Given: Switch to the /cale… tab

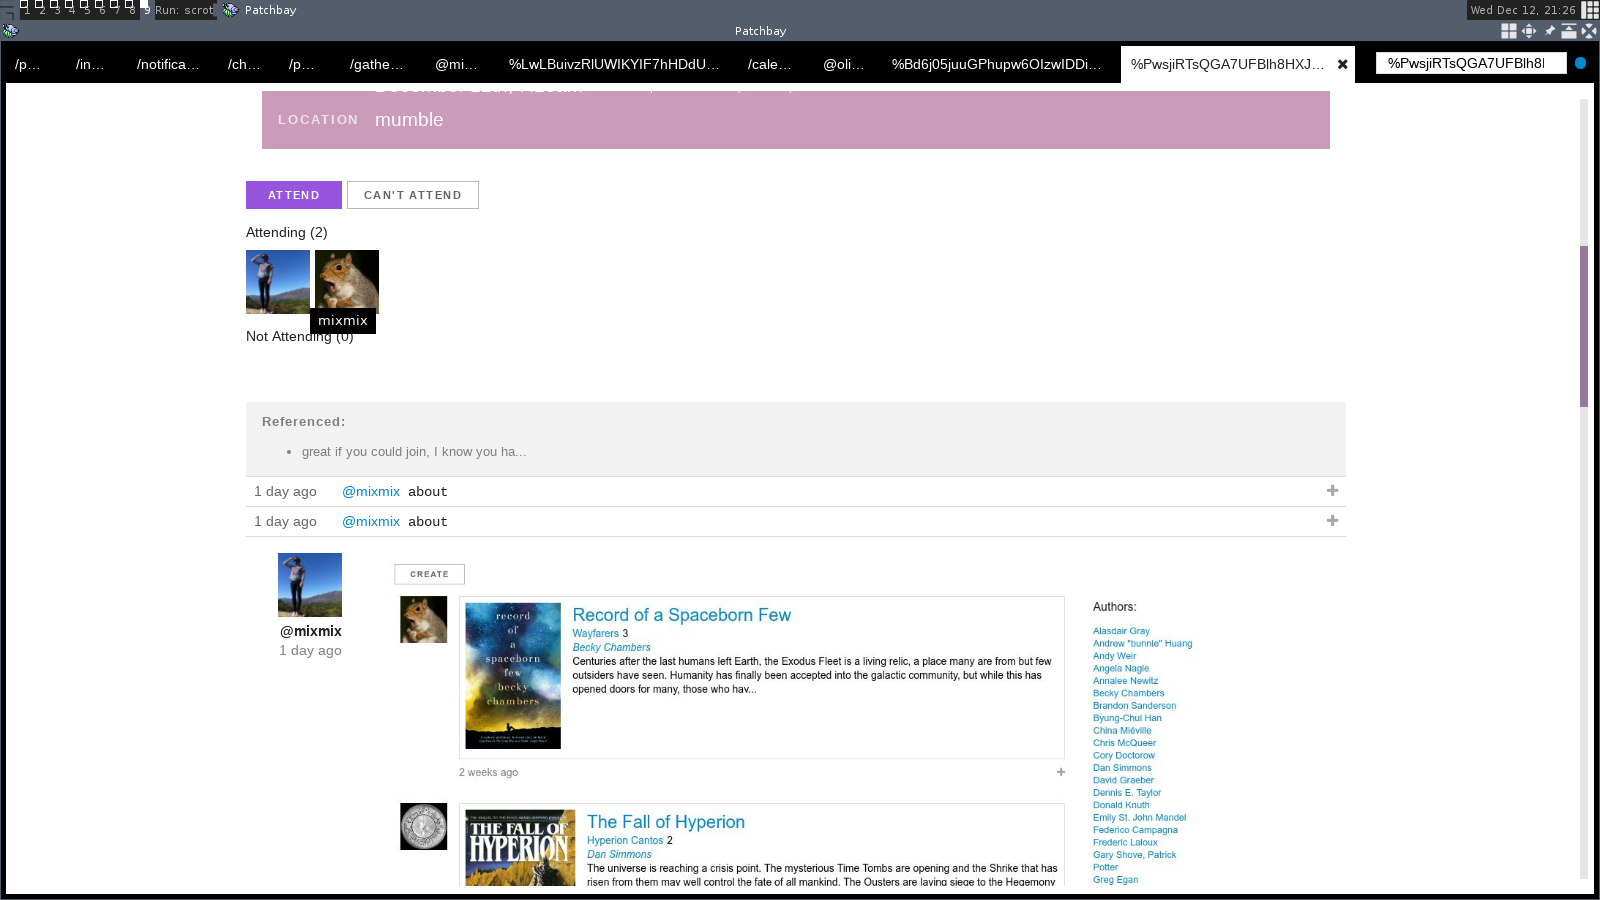Looking at the screenshot, I should coord(769,64).
